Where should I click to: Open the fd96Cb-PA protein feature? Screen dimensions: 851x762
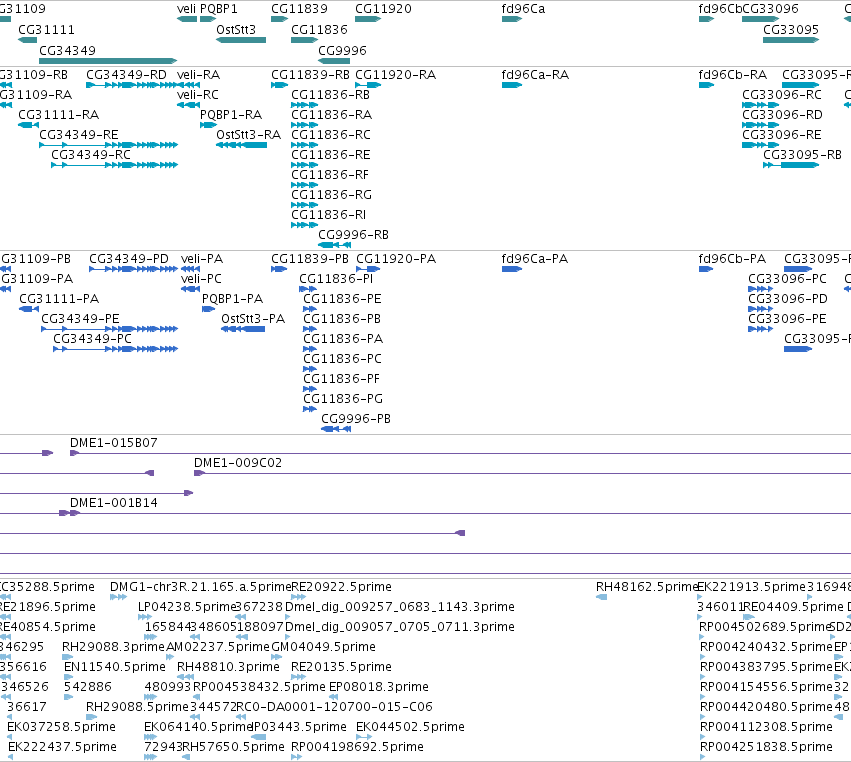732,259
